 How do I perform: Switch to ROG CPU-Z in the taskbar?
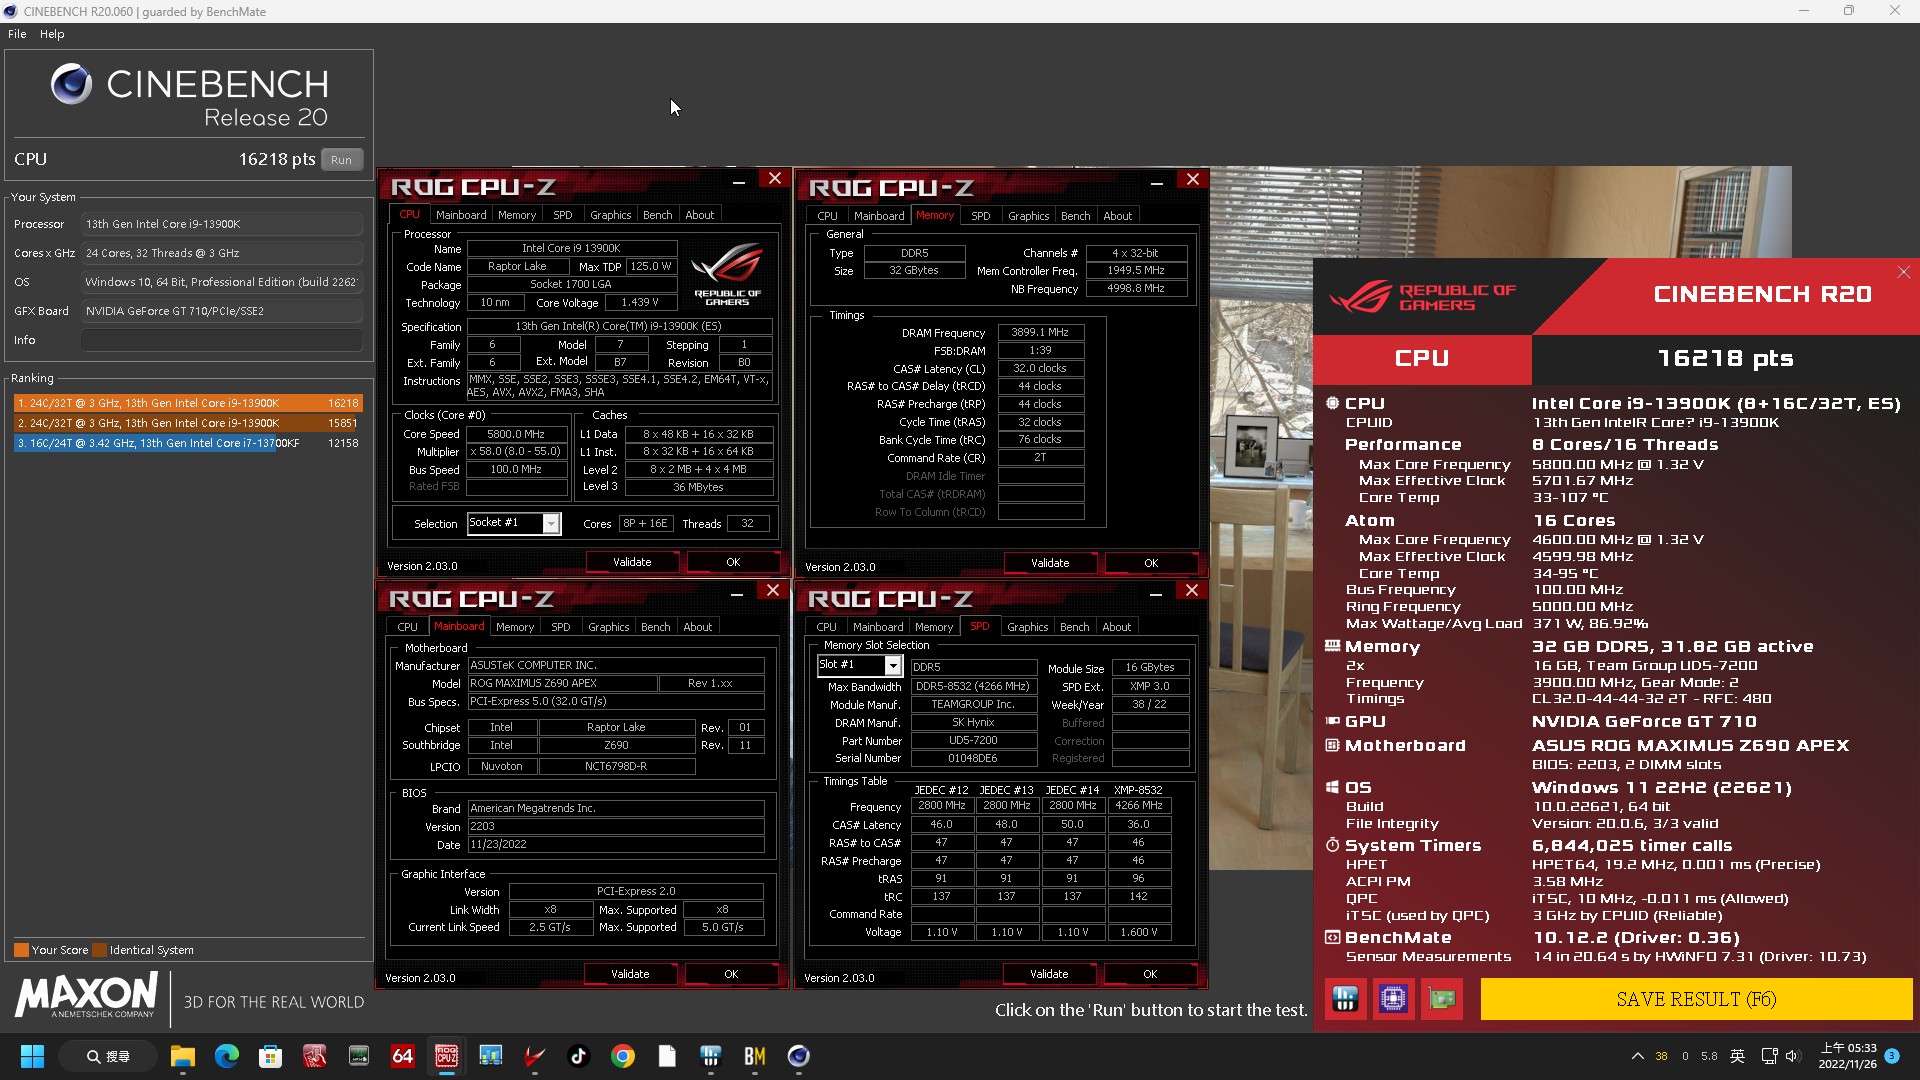[446, 1056]
